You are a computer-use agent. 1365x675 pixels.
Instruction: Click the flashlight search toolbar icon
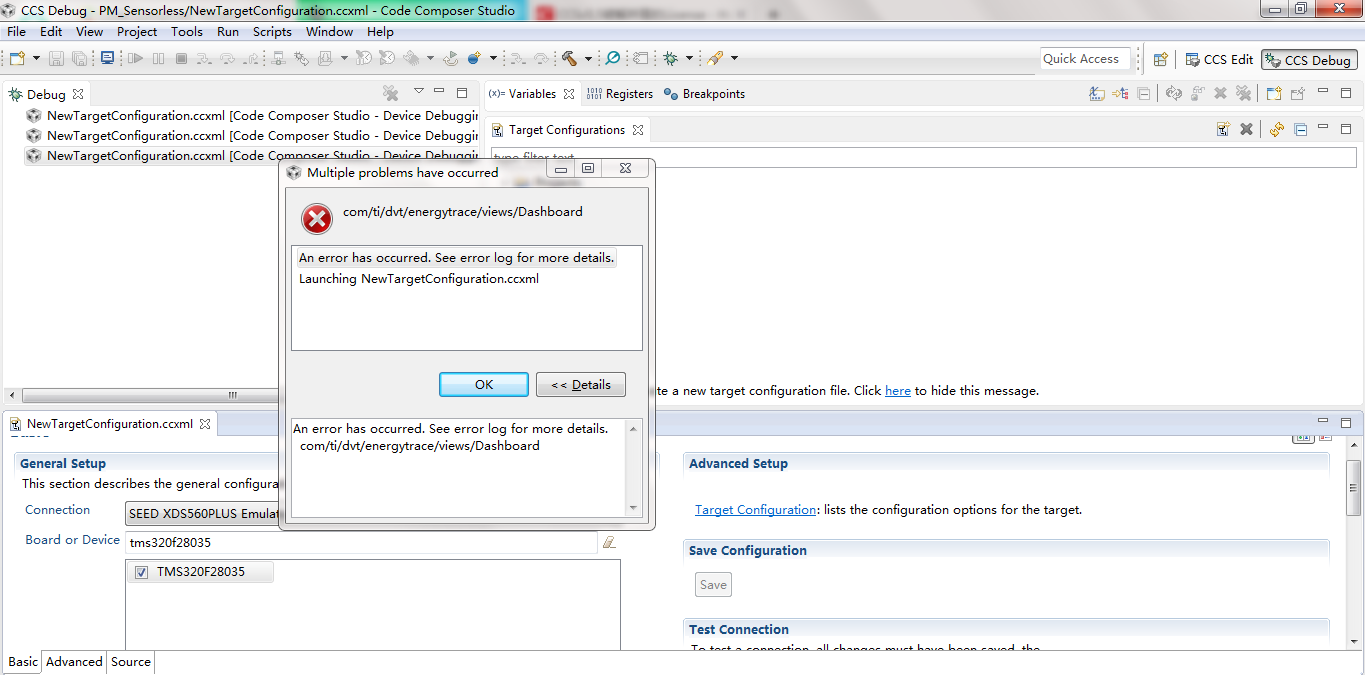coord(715,59)
